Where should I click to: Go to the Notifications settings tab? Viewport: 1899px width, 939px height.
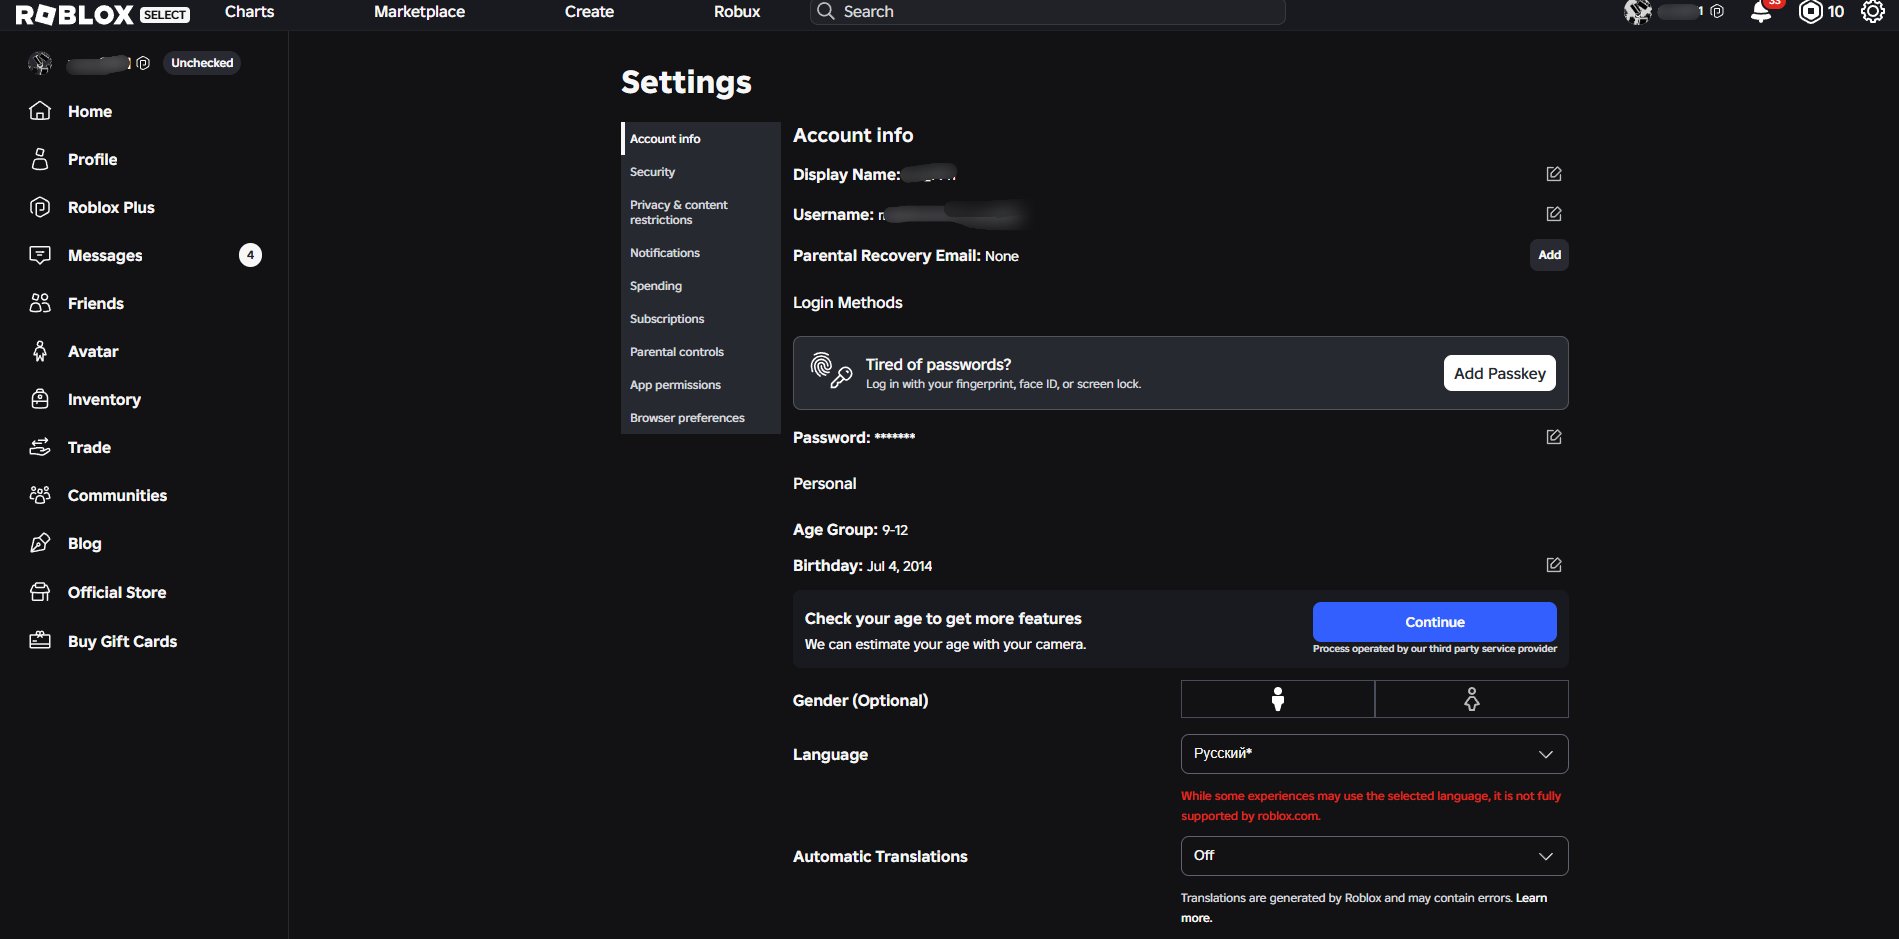[701, 253]
